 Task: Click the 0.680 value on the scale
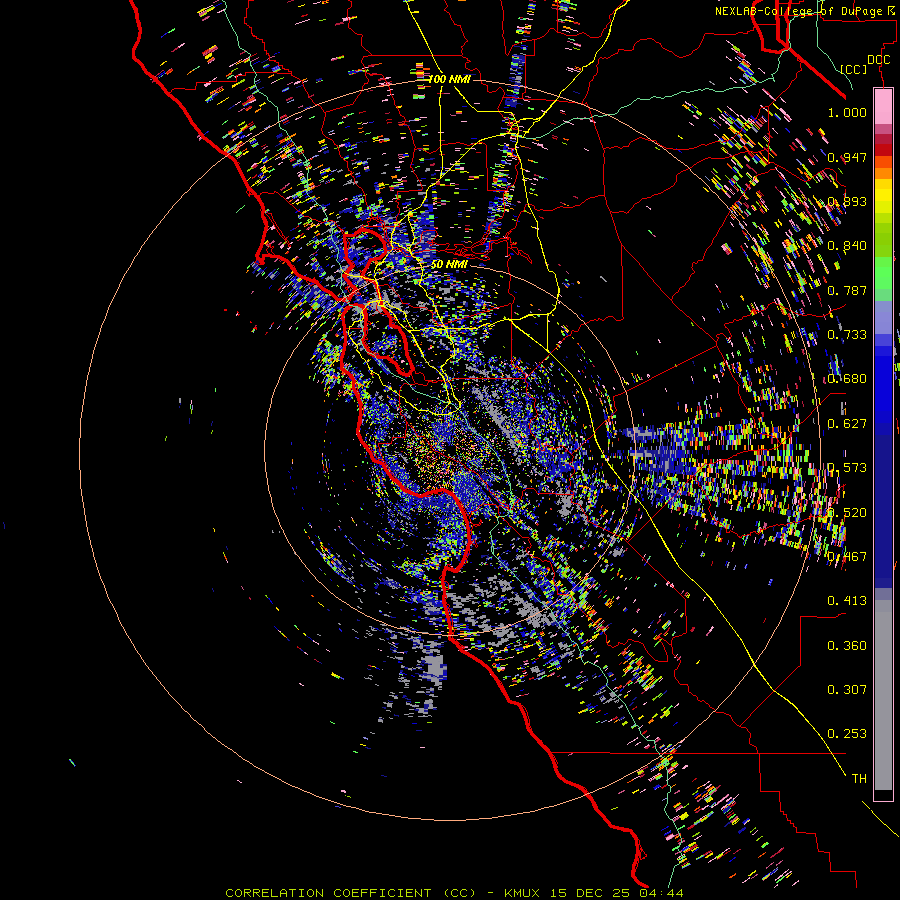847,378
